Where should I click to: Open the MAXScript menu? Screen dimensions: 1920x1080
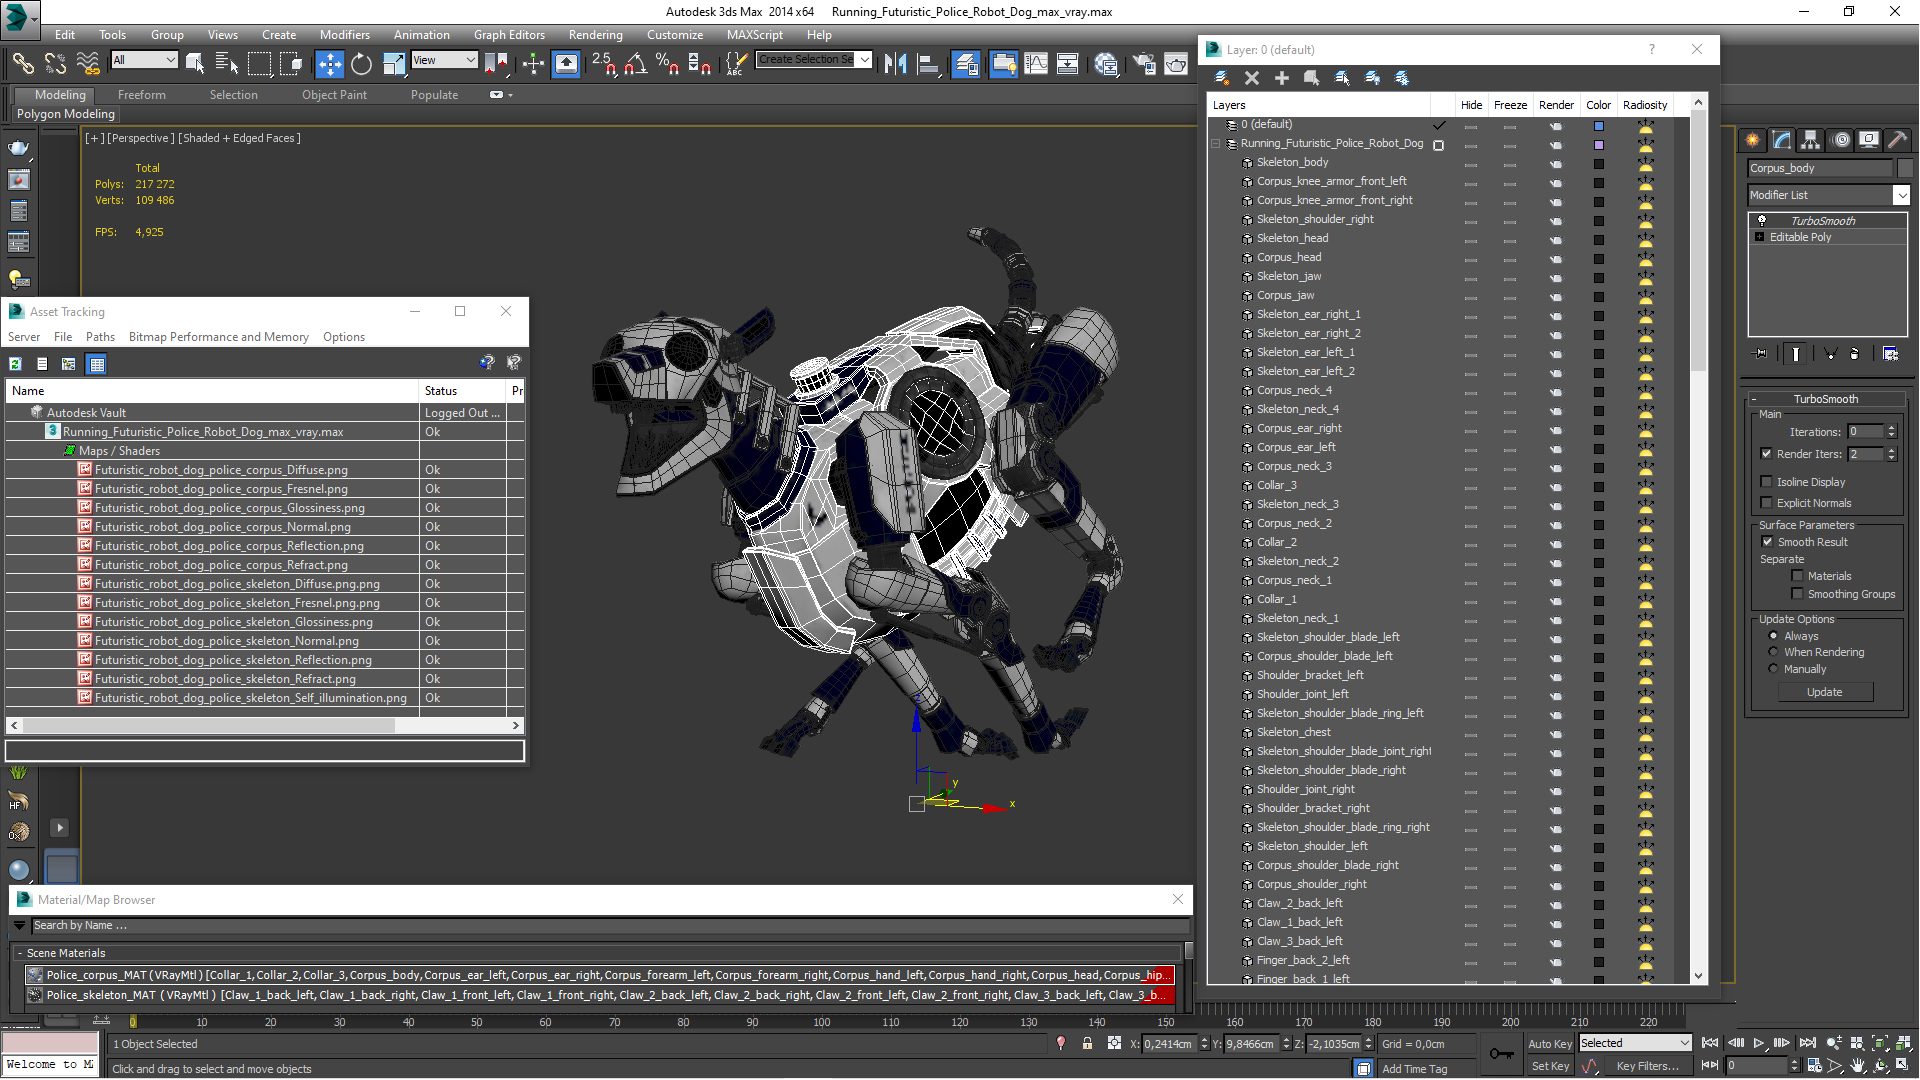click(x=754, y=35)
